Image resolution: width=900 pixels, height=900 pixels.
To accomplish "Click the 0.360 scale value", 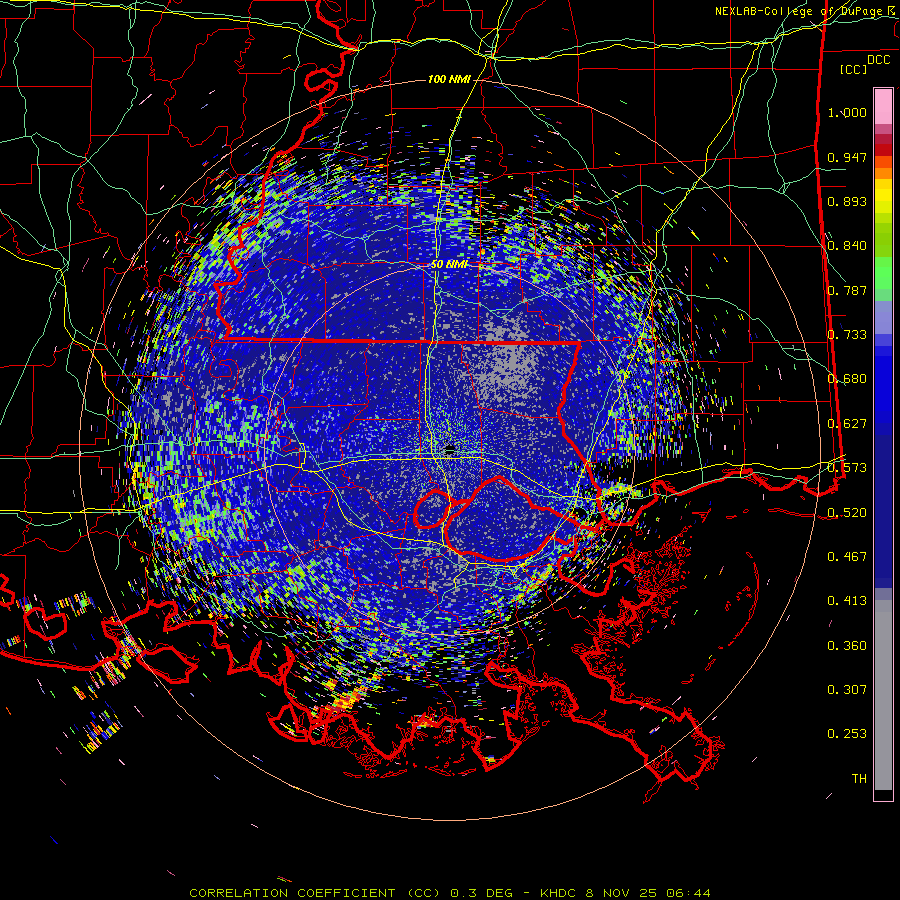I will (x=847, y=646).
